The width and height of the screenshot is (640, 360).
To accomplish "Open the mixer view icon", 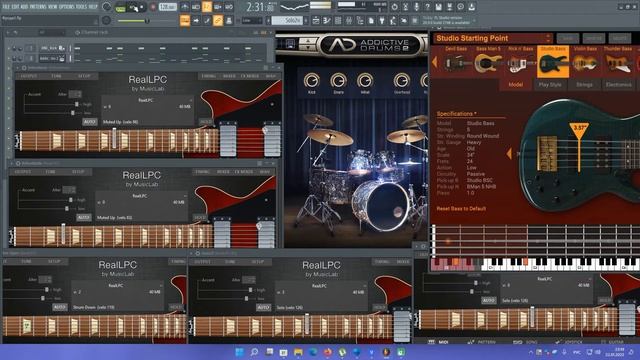I will click(x=349, y=20).
